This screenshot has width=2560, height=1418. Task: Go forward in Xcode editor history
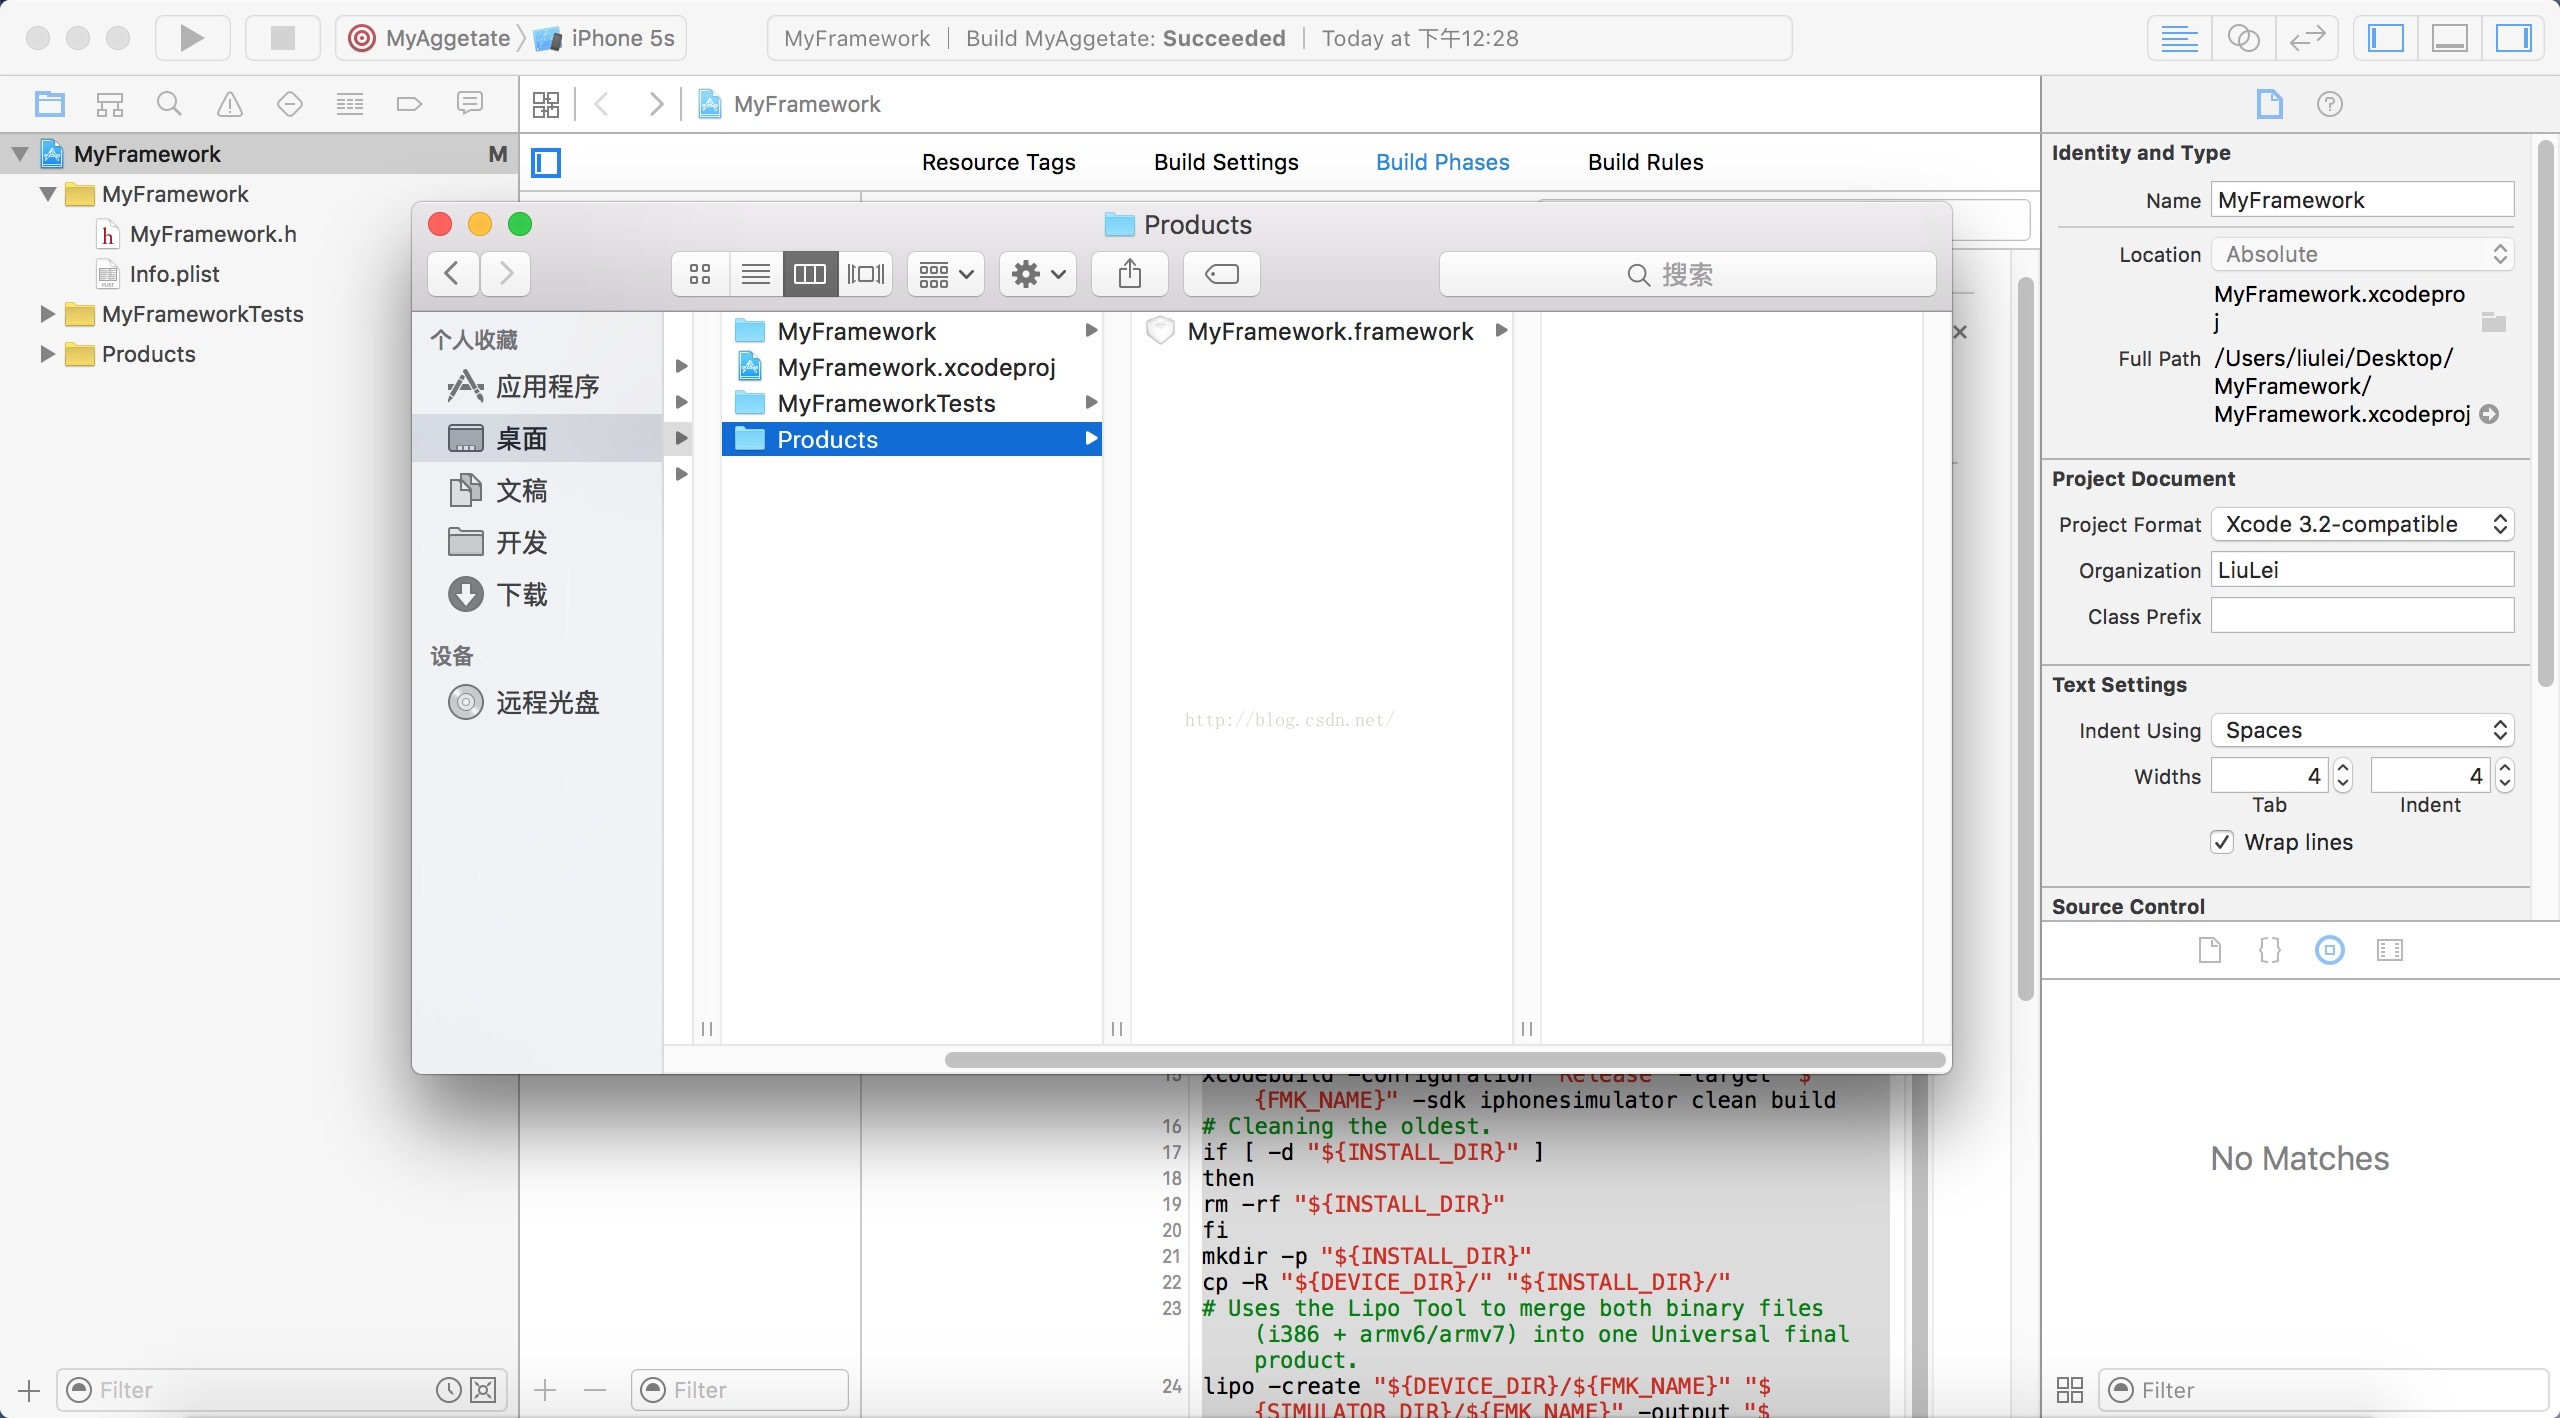pos(656,104)
